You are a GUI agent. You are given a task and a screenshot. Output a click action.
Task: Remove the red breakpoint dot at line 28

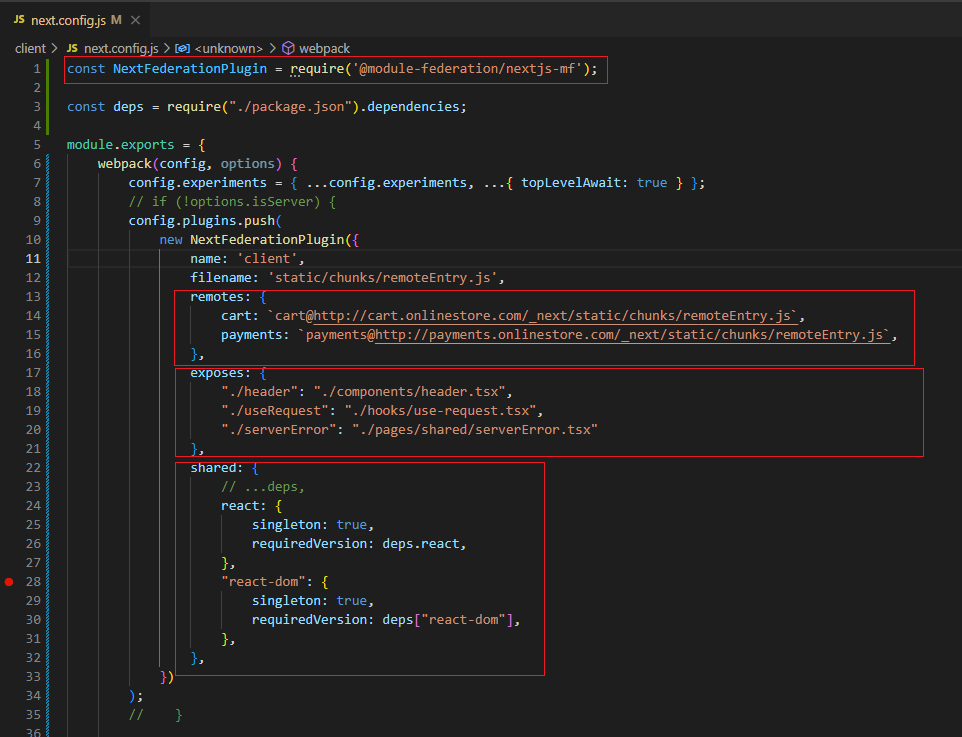(10, 581)
